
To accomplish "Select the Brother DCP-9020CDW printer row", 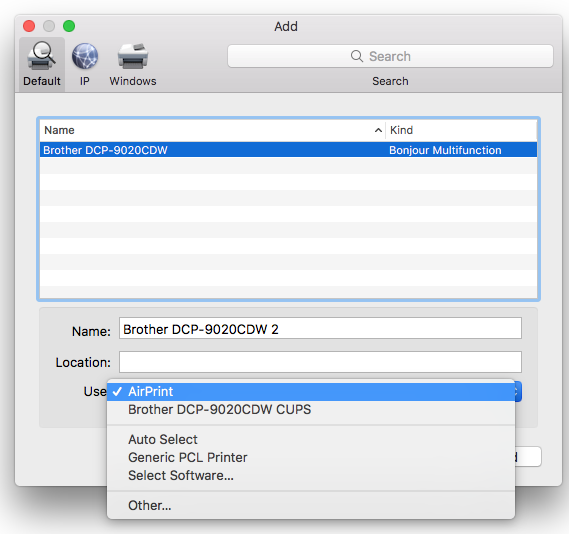I will (288, 150).
